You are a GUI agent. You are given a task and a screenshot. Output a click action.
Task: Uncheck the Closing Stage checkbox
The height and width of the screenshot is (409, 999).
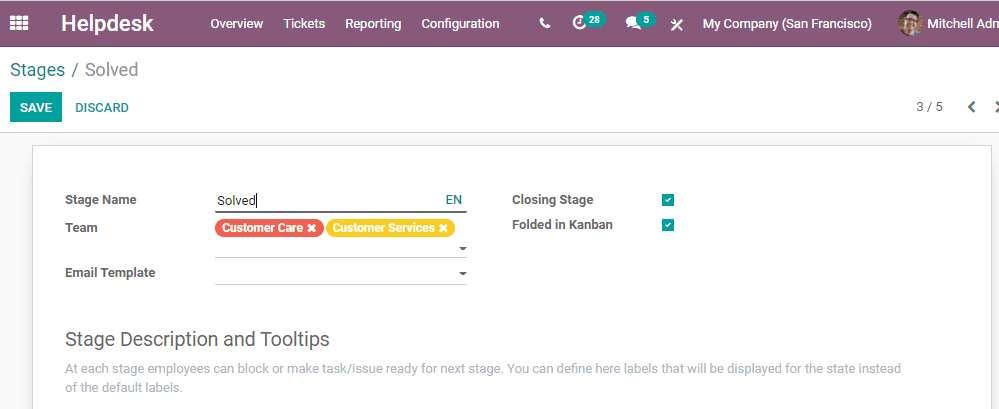(x=668, y=200)
